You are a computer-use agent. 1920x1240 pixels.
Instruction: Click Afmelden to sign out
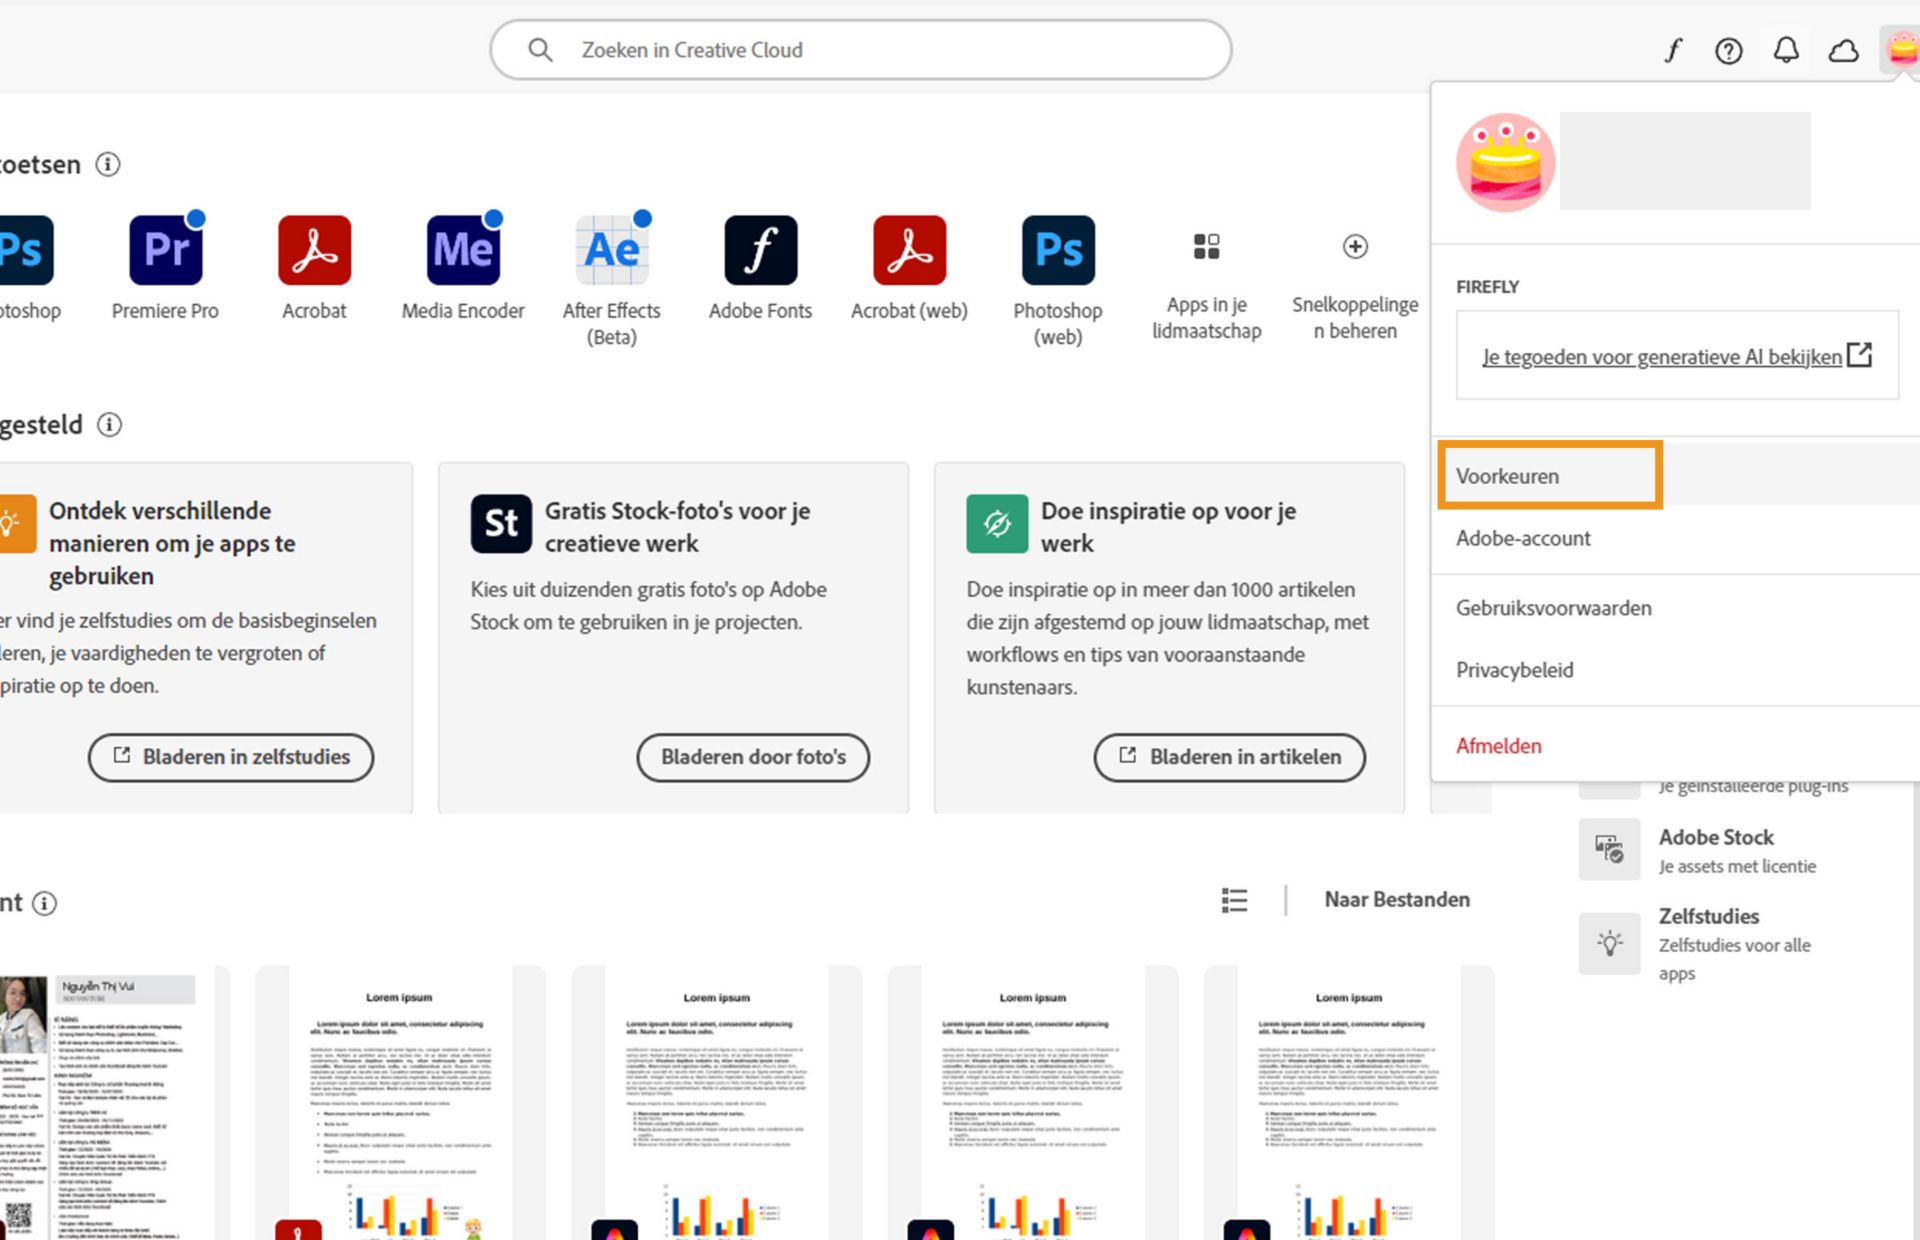(1498, 746)
